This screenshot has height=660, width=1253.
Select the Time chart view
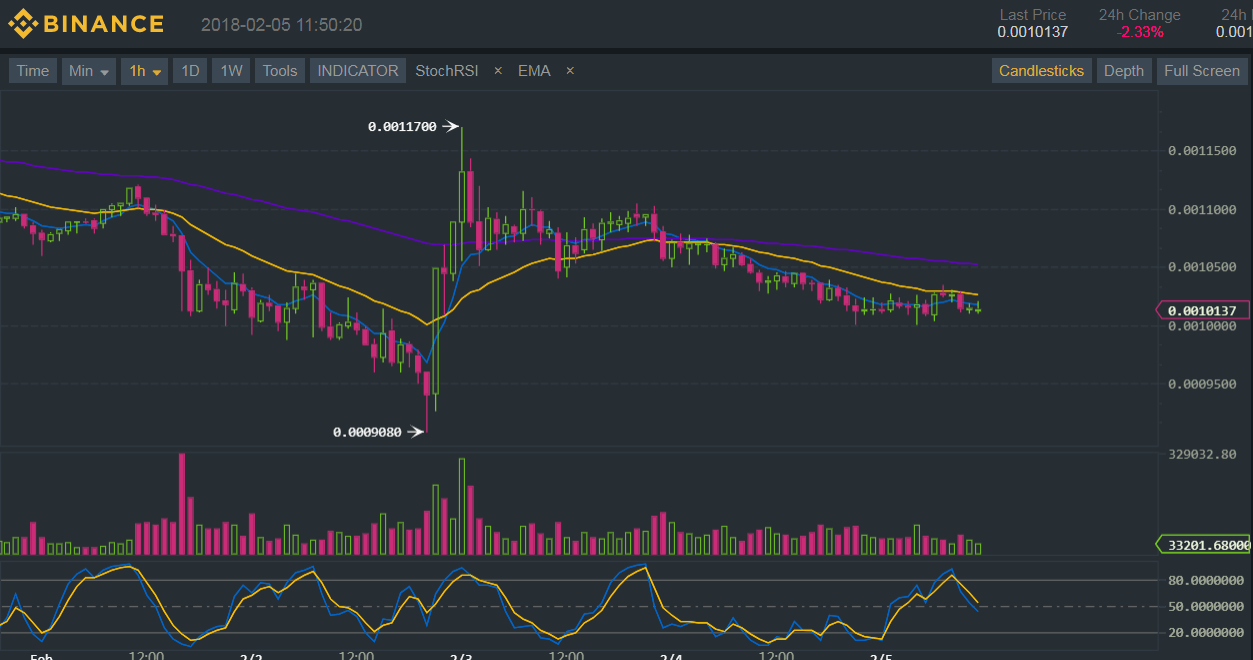[32, 71]
